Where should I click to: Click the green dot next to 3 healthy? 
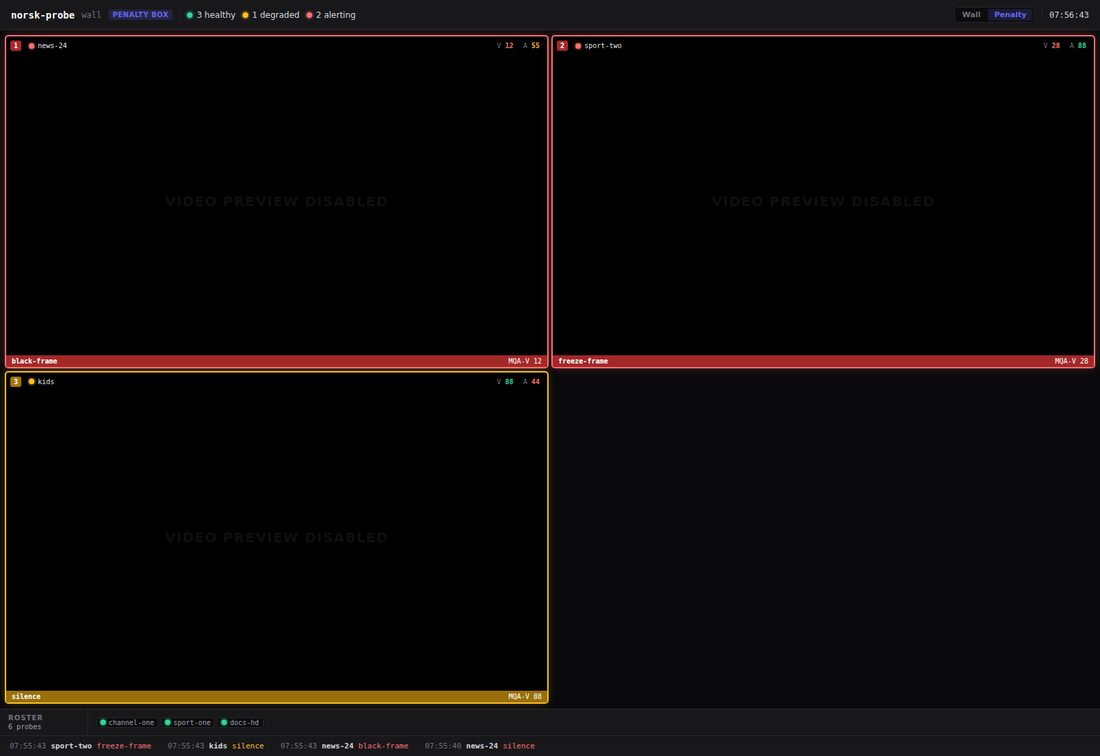click(189, 15)
